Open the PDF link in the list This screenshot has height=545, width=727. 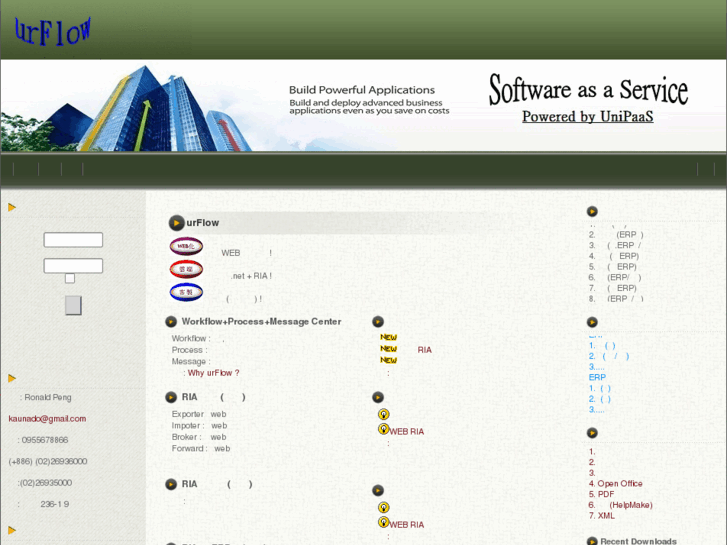click(x=606, y=494)
